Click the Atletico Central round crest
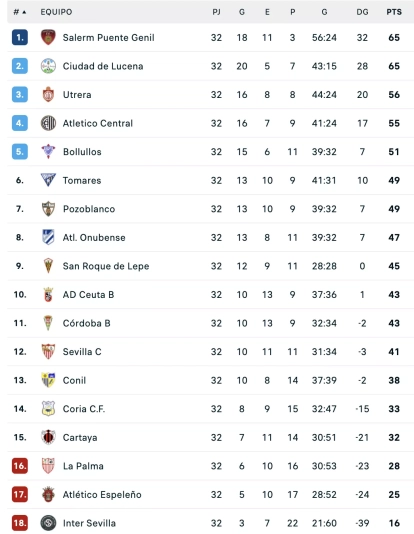 48,123
